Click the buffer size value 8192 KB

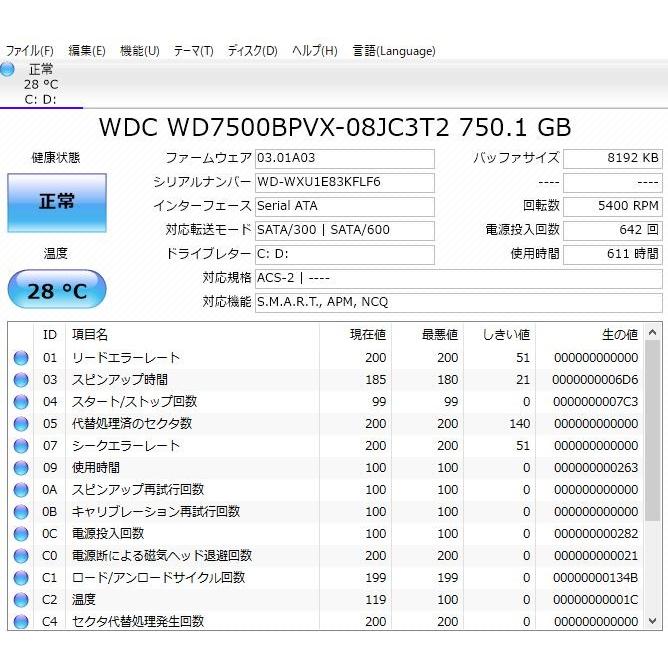(613, 158)
